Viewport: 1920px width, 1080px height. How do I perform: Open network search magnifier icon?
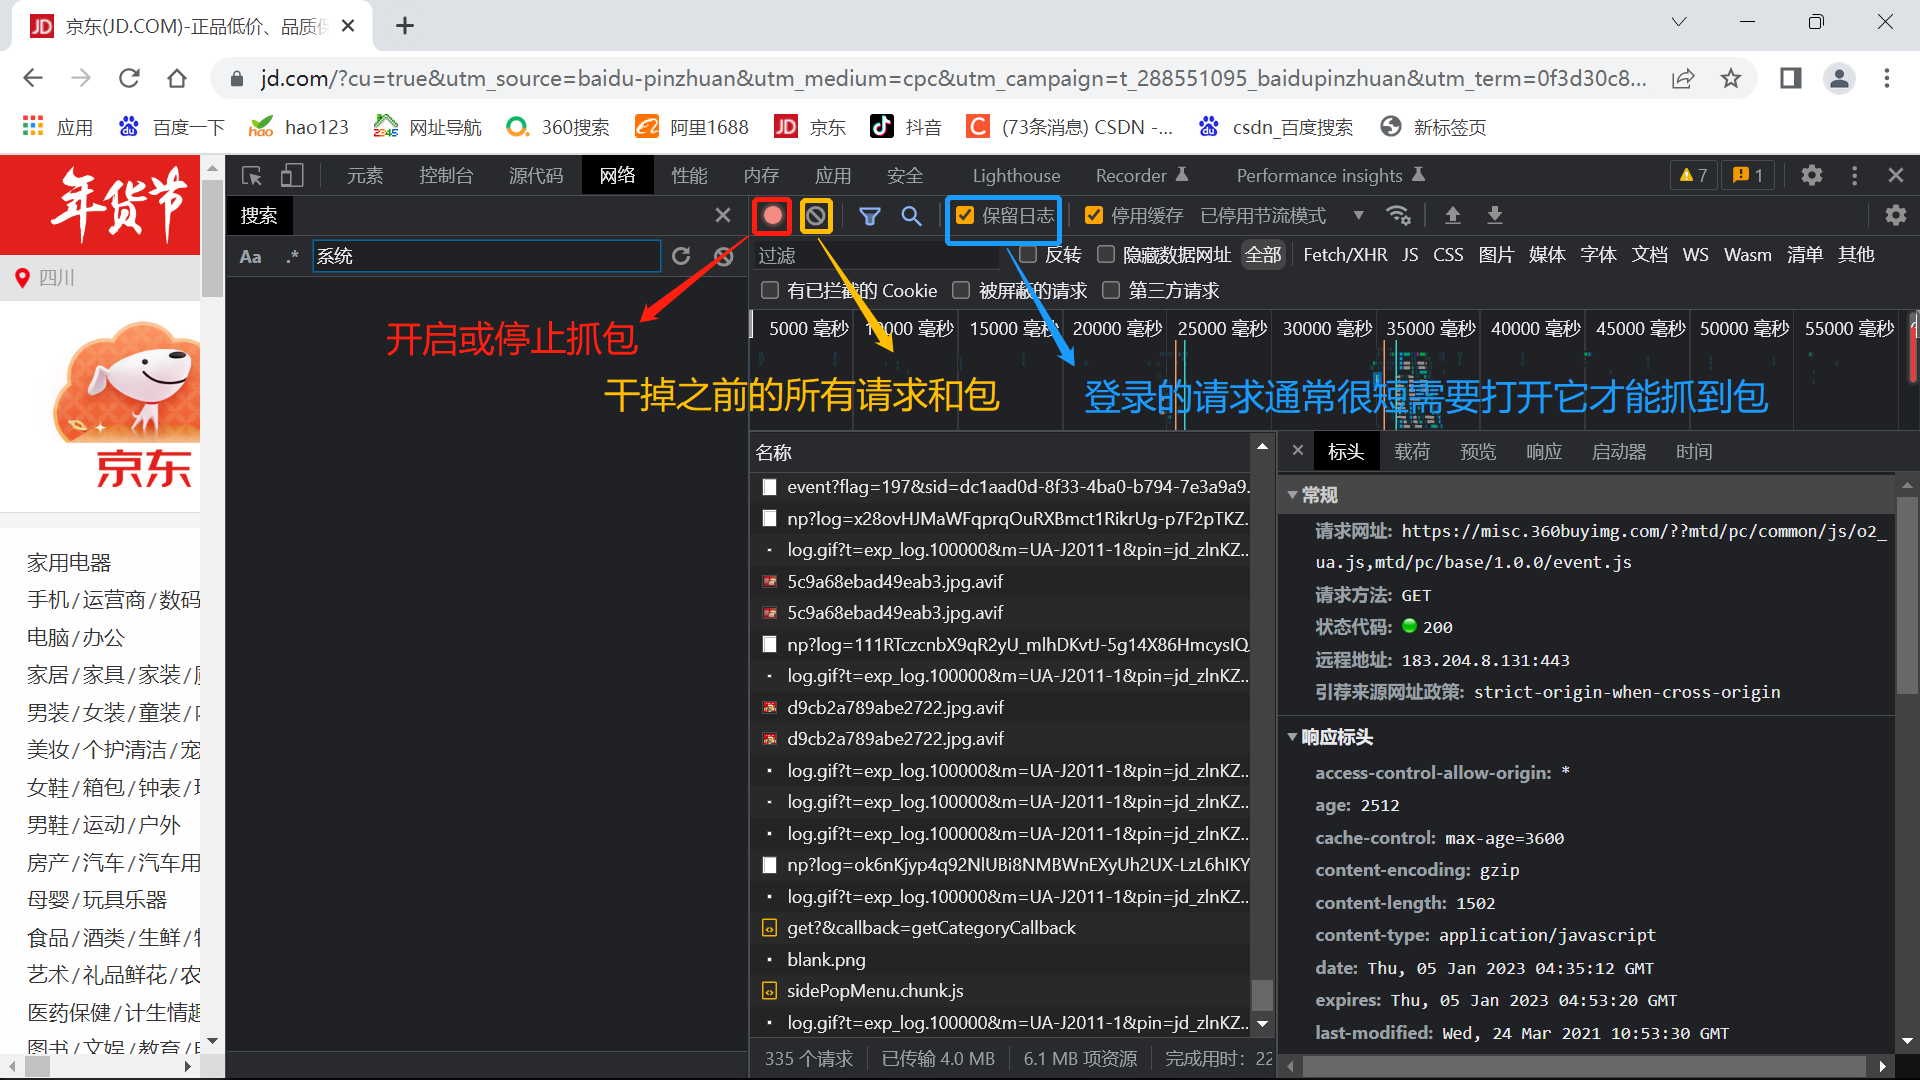pos(911,215)
